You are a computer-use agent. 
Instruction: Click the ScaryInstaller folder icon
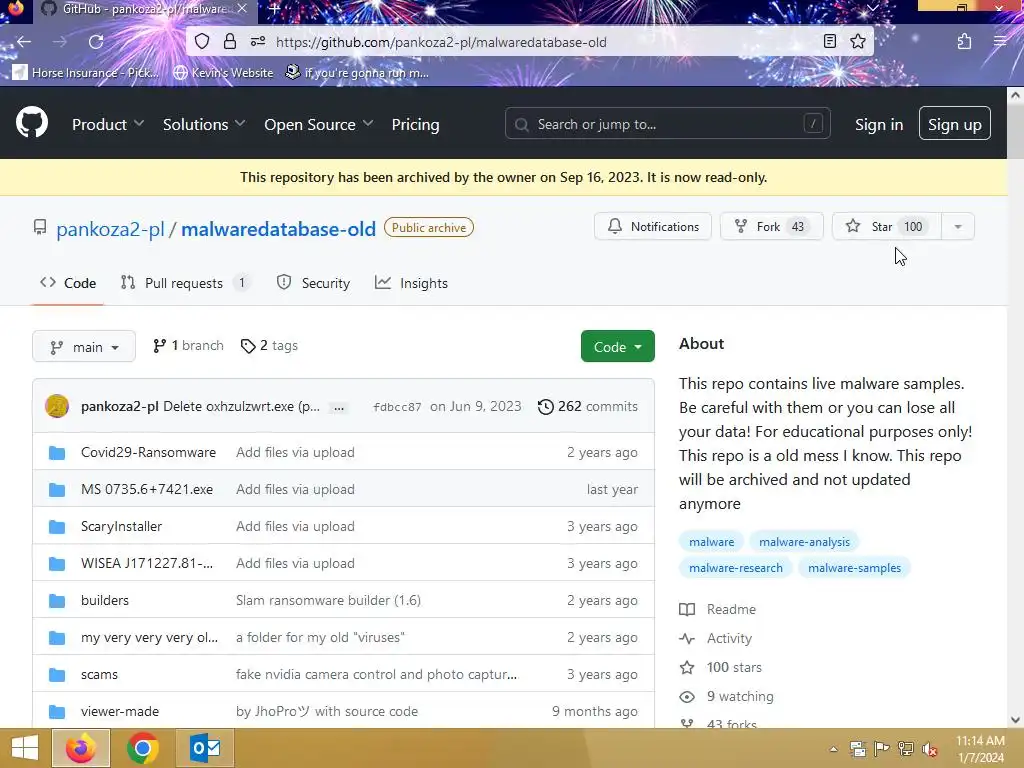pyautogui.click(x=57, y=526)
